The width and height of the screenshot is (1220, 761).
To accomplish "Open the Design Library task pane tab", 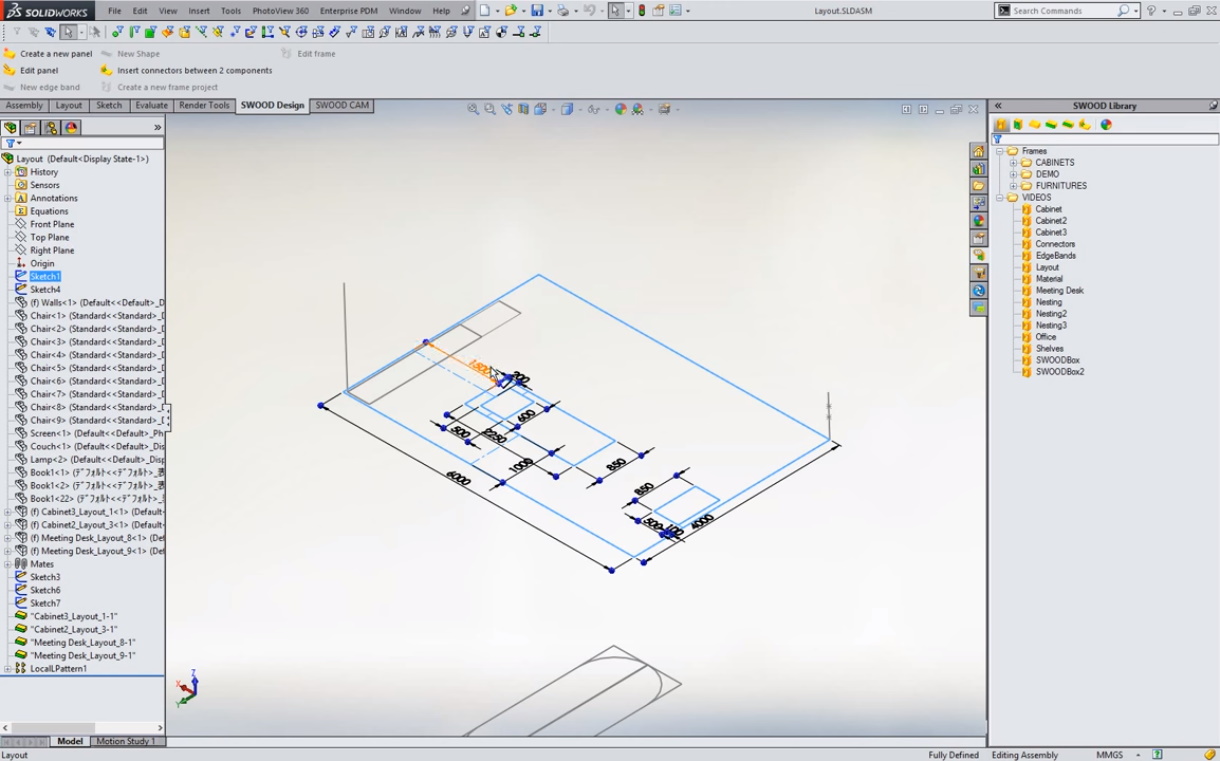I will pyautogui.click(x=979, y=168).
